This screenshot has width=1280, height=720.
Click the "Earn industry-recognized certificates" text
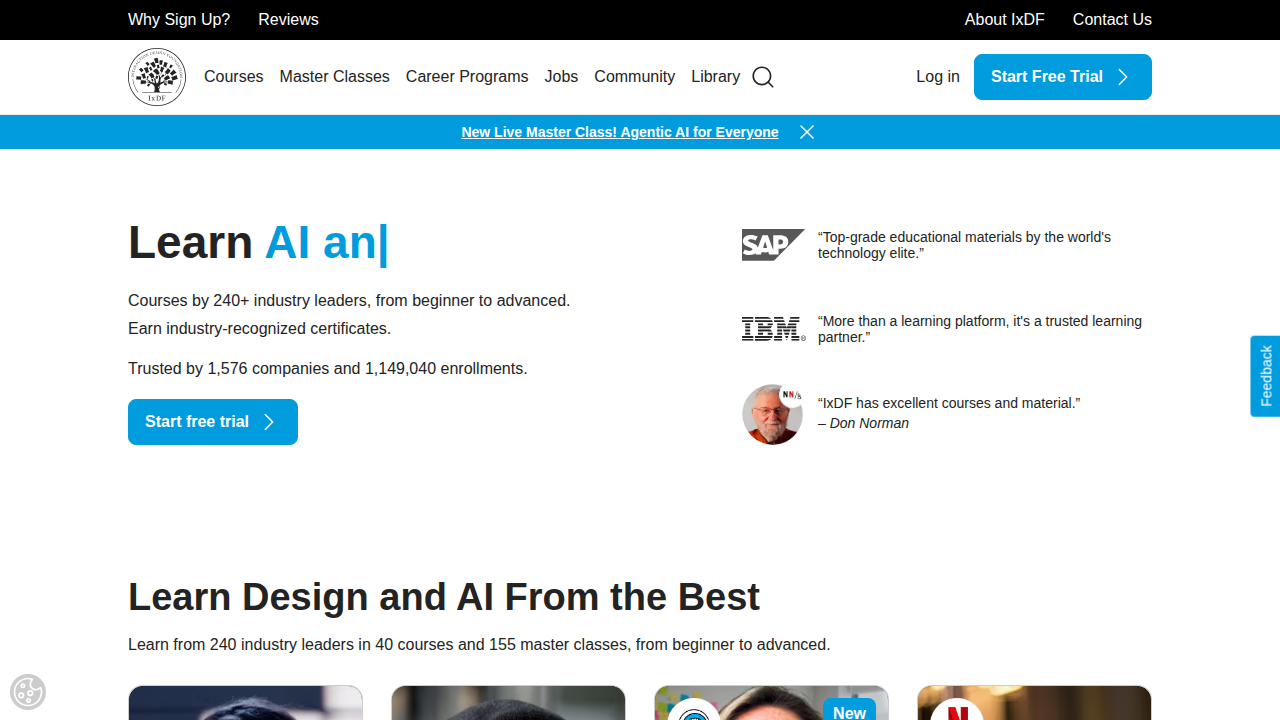(260, 329)
